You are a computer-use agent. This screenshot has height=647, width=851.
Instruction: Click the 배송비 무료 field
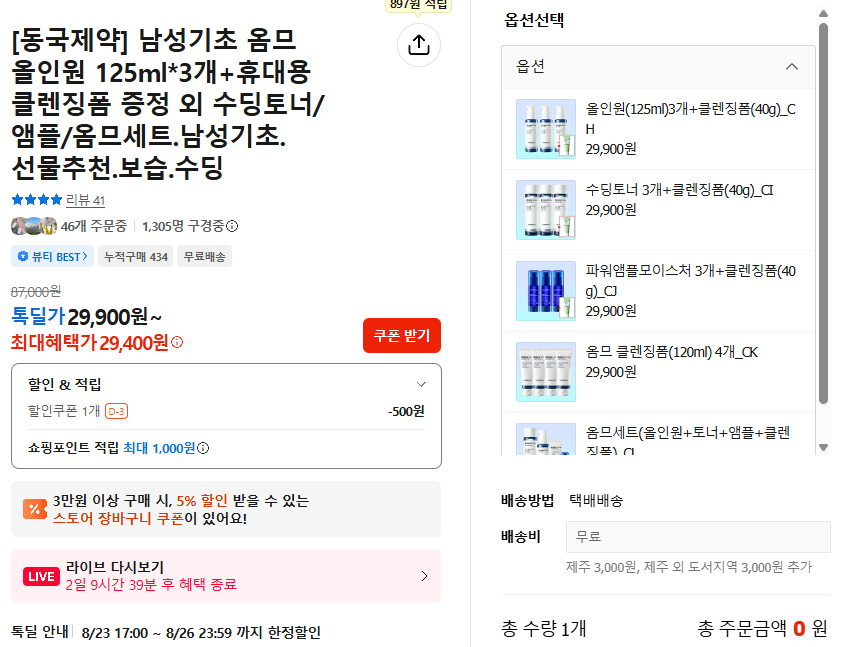698,537
